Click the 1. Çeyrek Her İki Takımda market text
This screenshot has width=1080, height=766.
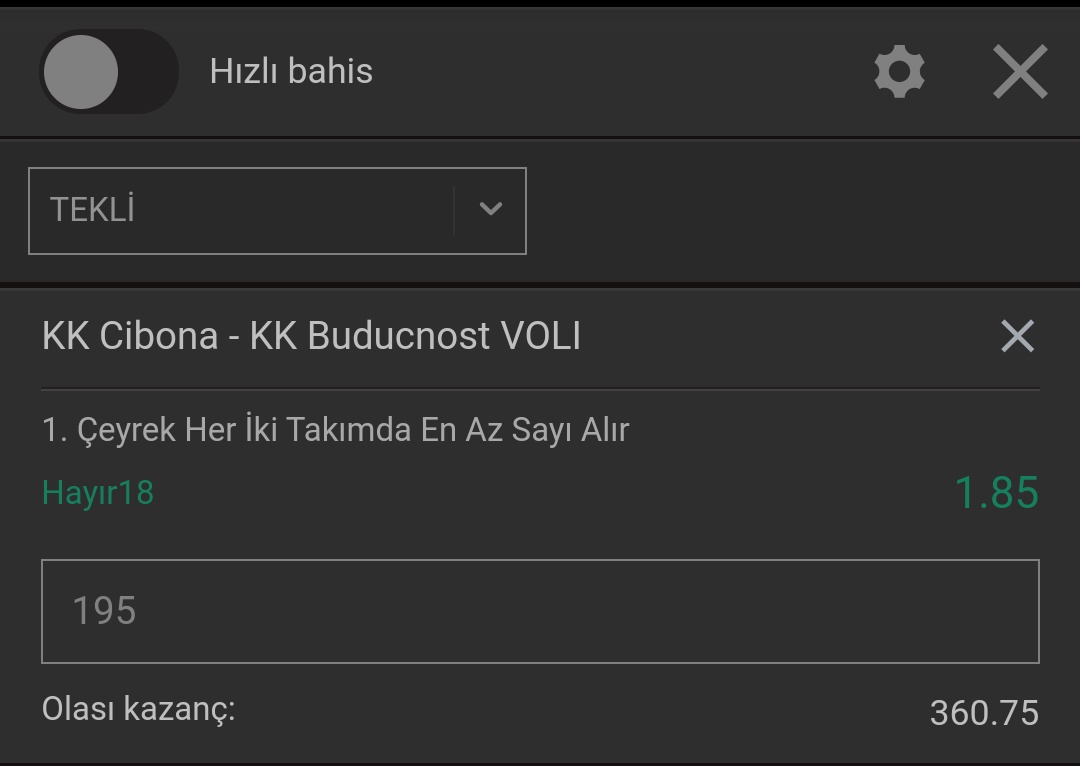[x=335, y=430]
